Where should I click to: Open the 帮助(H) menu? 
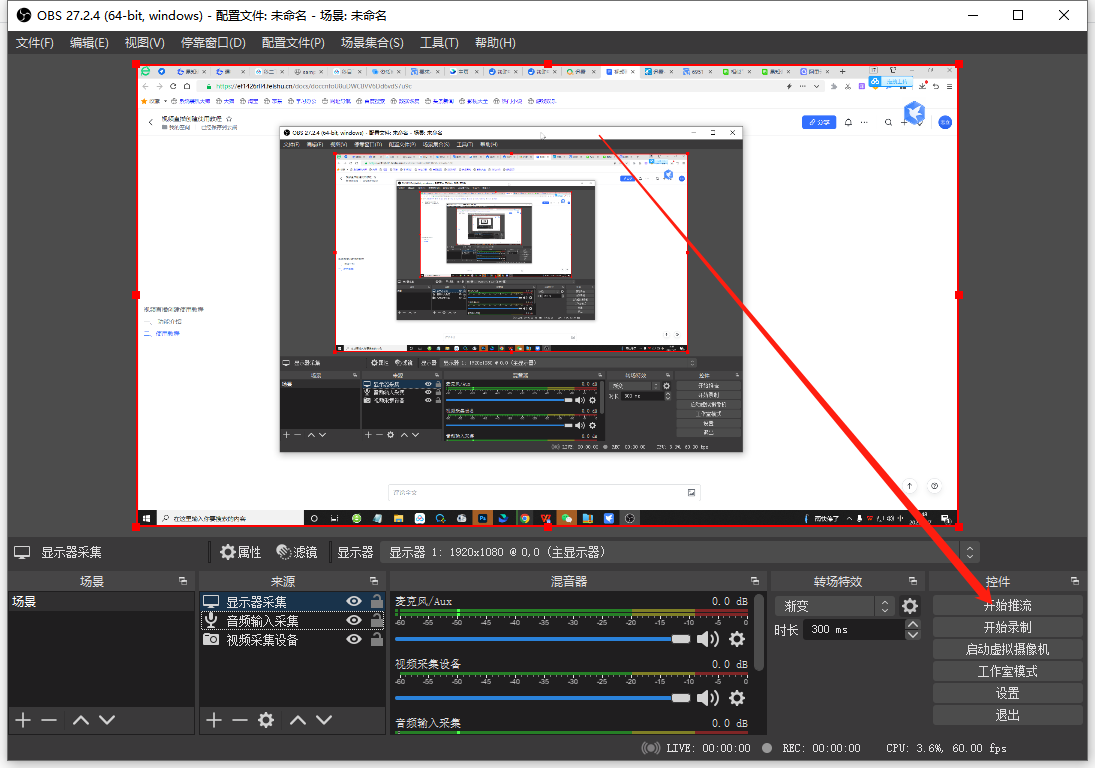(x=495, y=43)
